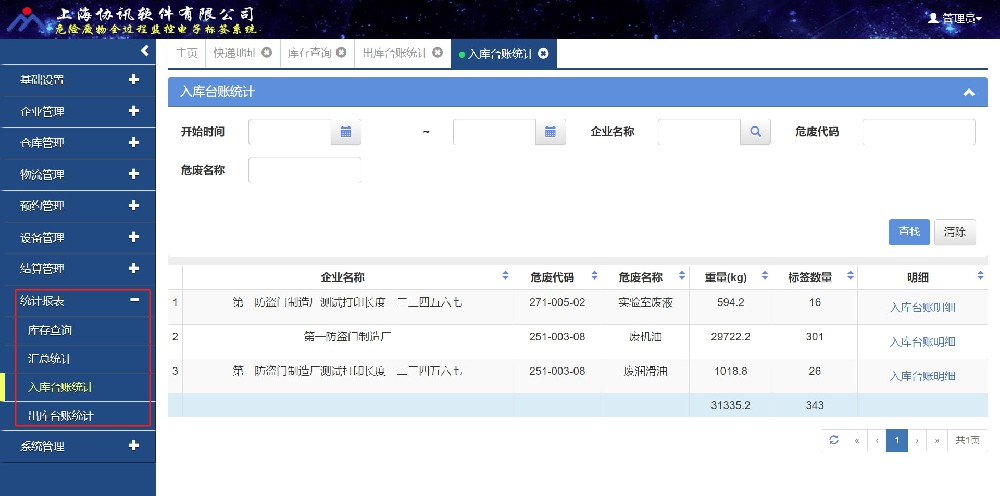Click the total label count 343
The image size is (1000, 496).
click(814, 405)
